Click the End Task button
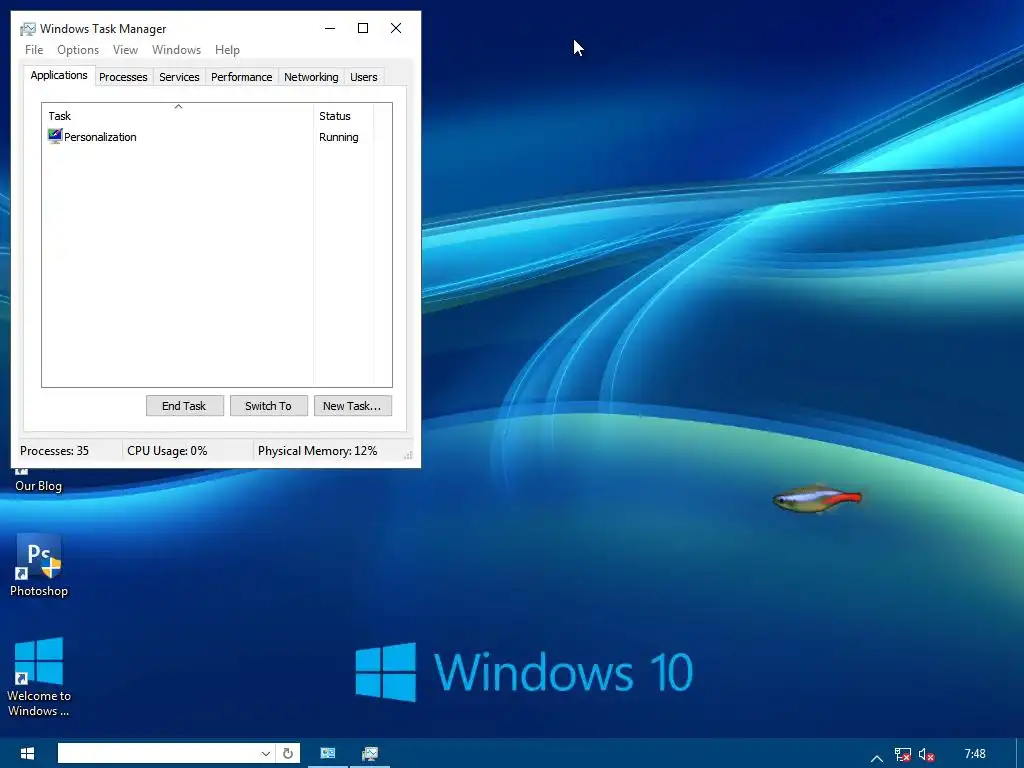This screenshot has height=768, width=1024. (185, 406)
